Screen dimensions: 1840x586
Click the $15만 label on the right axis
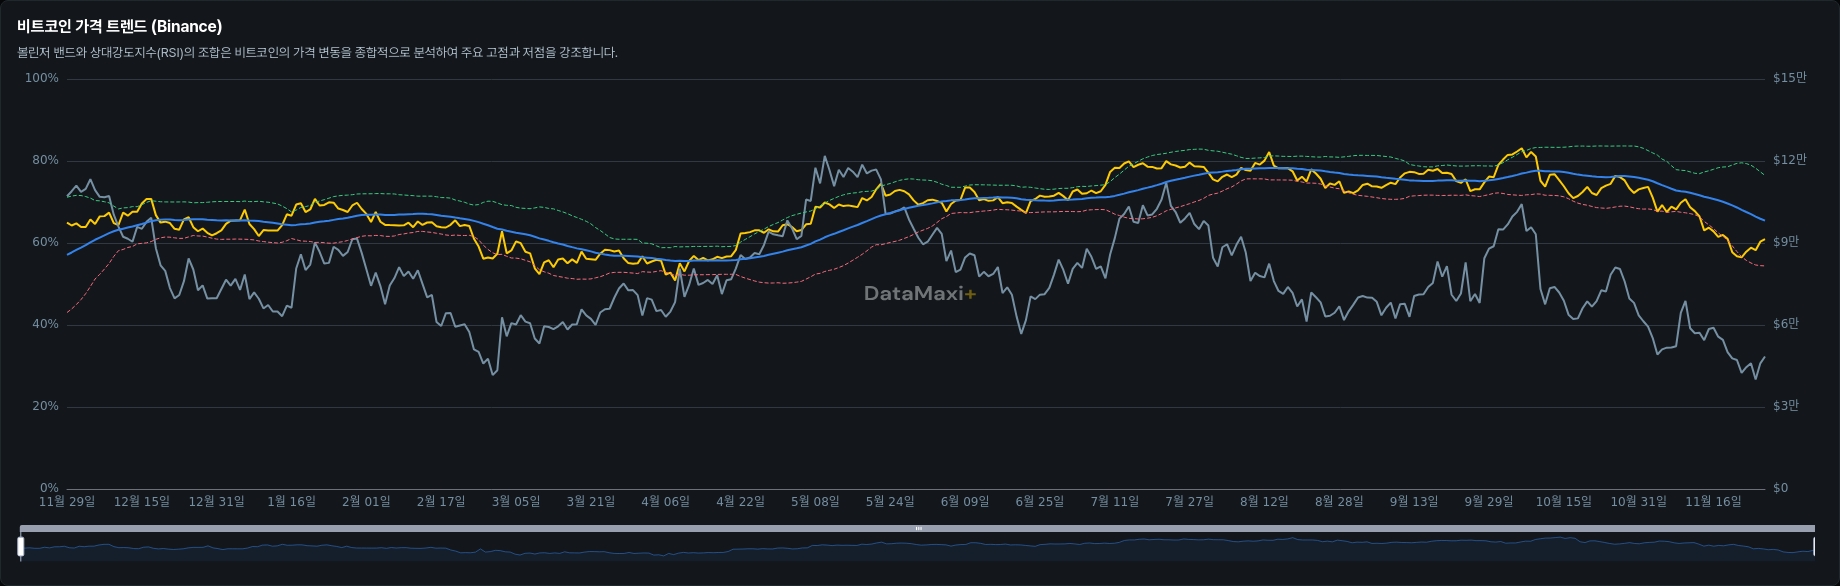[x=1790, y=78]
